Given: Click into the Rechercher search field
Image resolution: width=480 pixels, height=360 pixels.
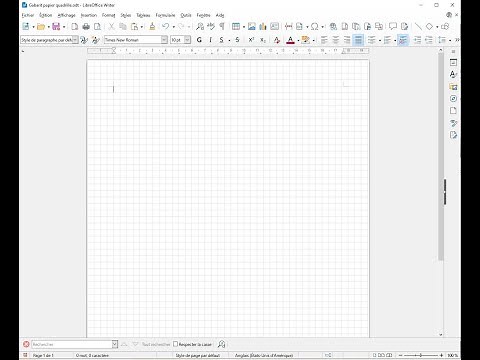Looking at the screenshot, I should [x=72, y=344].
